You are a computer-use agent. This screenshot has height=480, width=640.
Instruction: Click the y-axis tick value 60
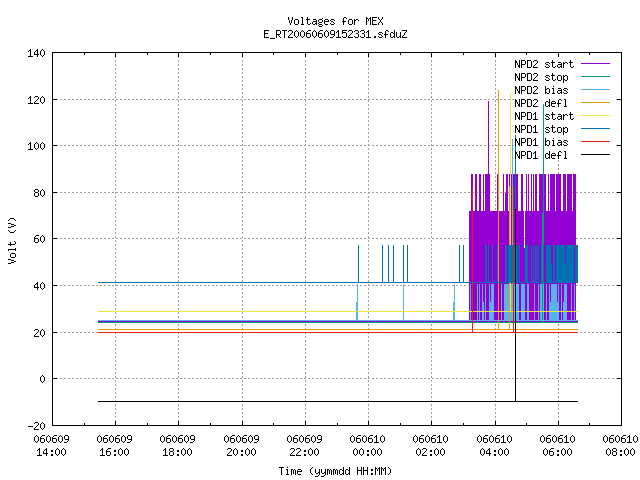[39, 239]
